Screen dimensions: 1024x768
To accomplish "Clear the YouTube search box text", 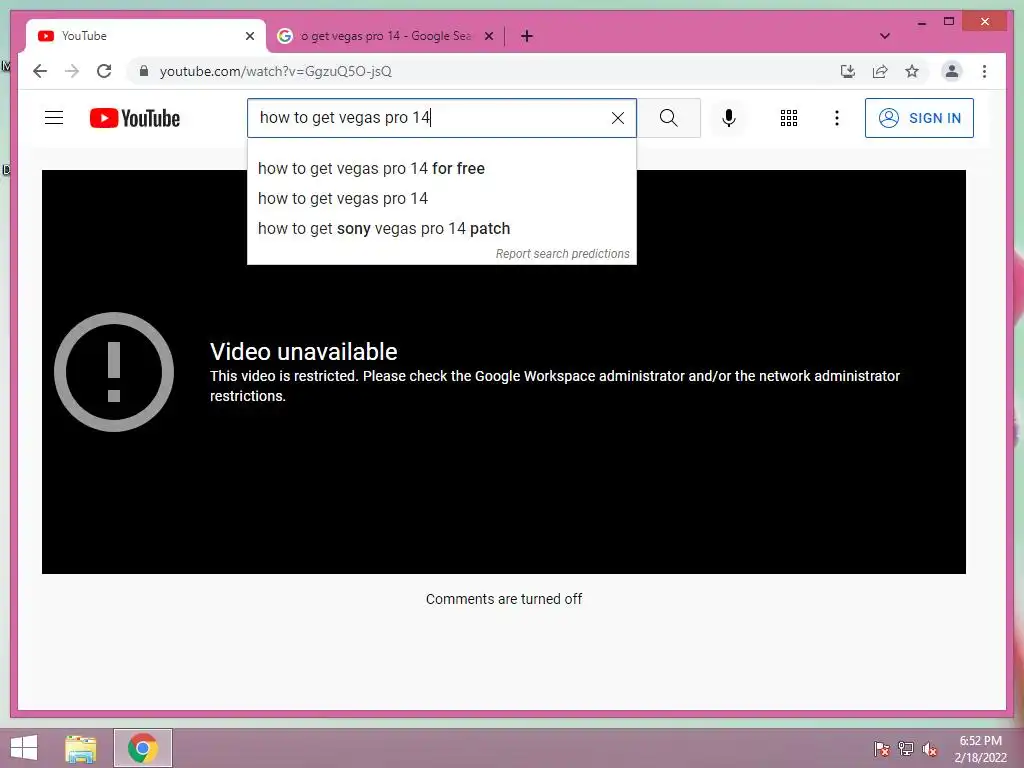I will pyautogui.click(x=617, y=118).
